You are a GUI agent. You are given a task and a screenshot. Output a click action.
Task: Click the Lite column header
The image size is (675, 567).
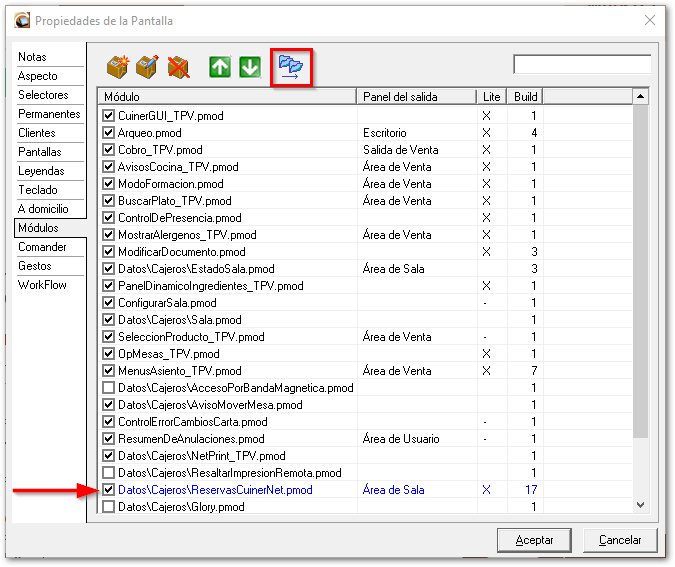tap(492, 96)
